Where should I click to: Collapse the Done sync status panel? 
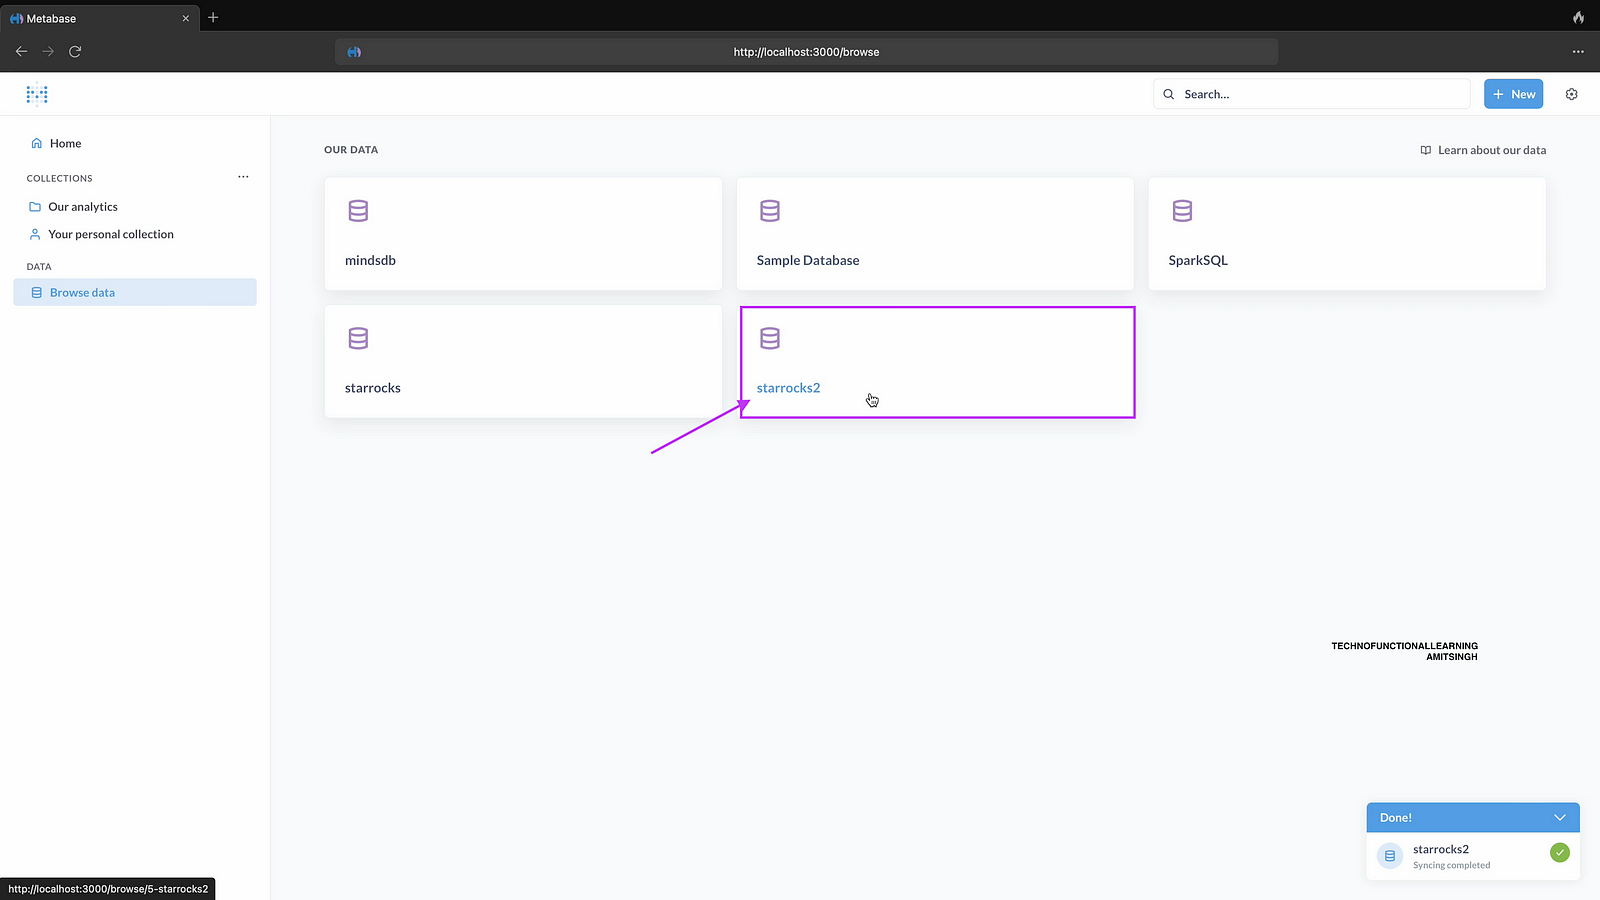click(1559, 817)
